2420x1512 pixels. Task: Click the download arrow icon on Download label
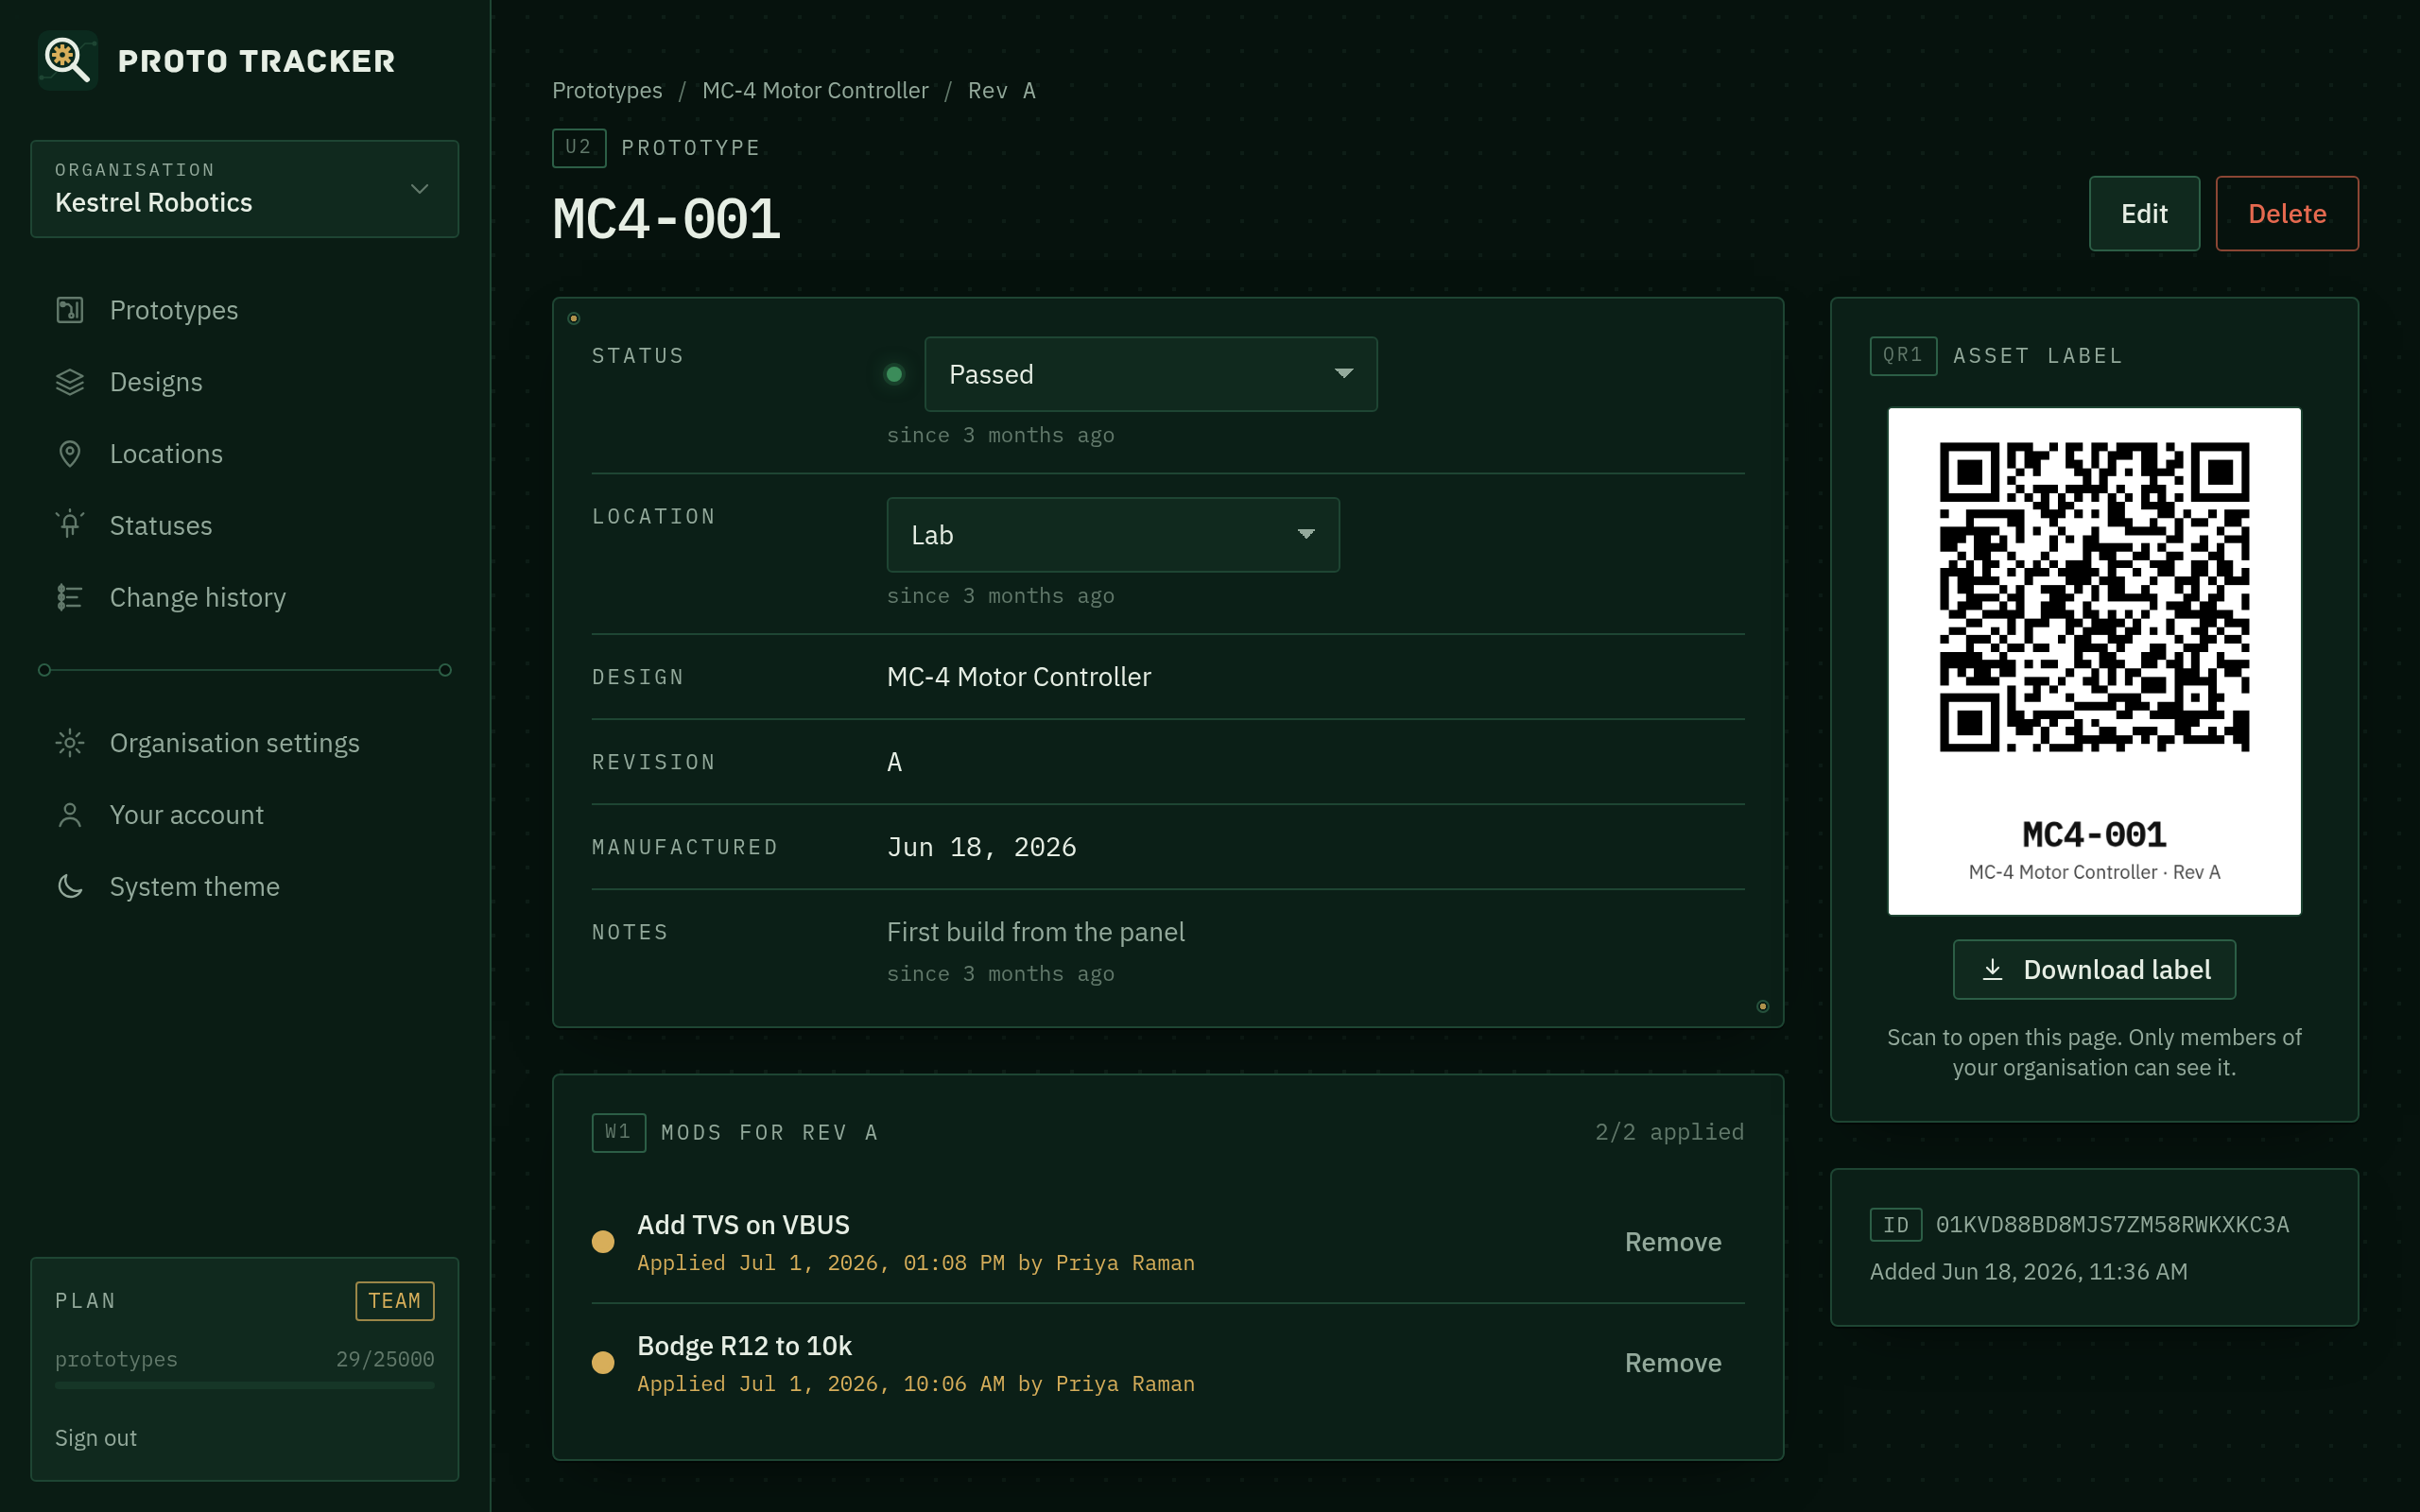pyautogui.click(x=1992, y=969)
